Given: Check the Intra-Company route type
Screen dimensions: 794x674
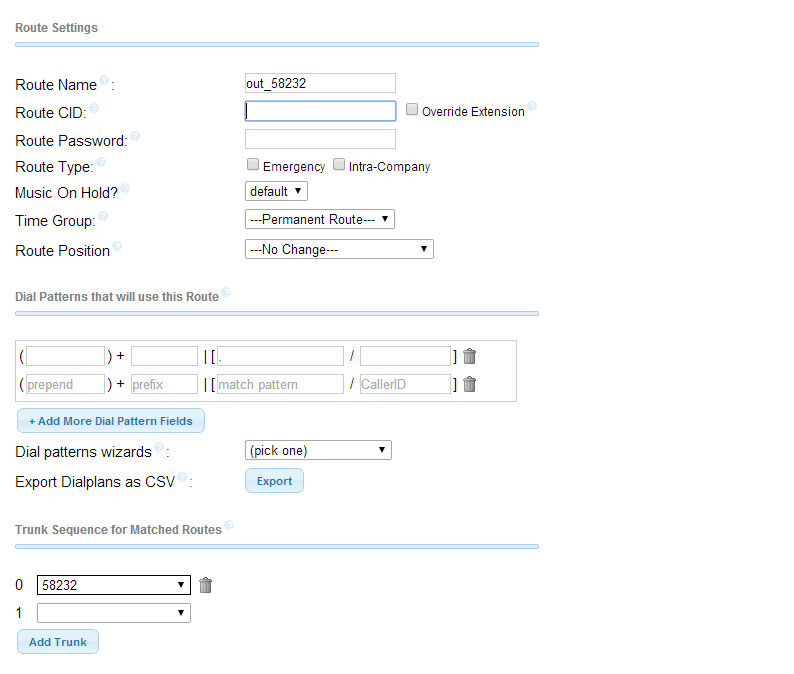Looking at the screenshot, I should 339,165.
